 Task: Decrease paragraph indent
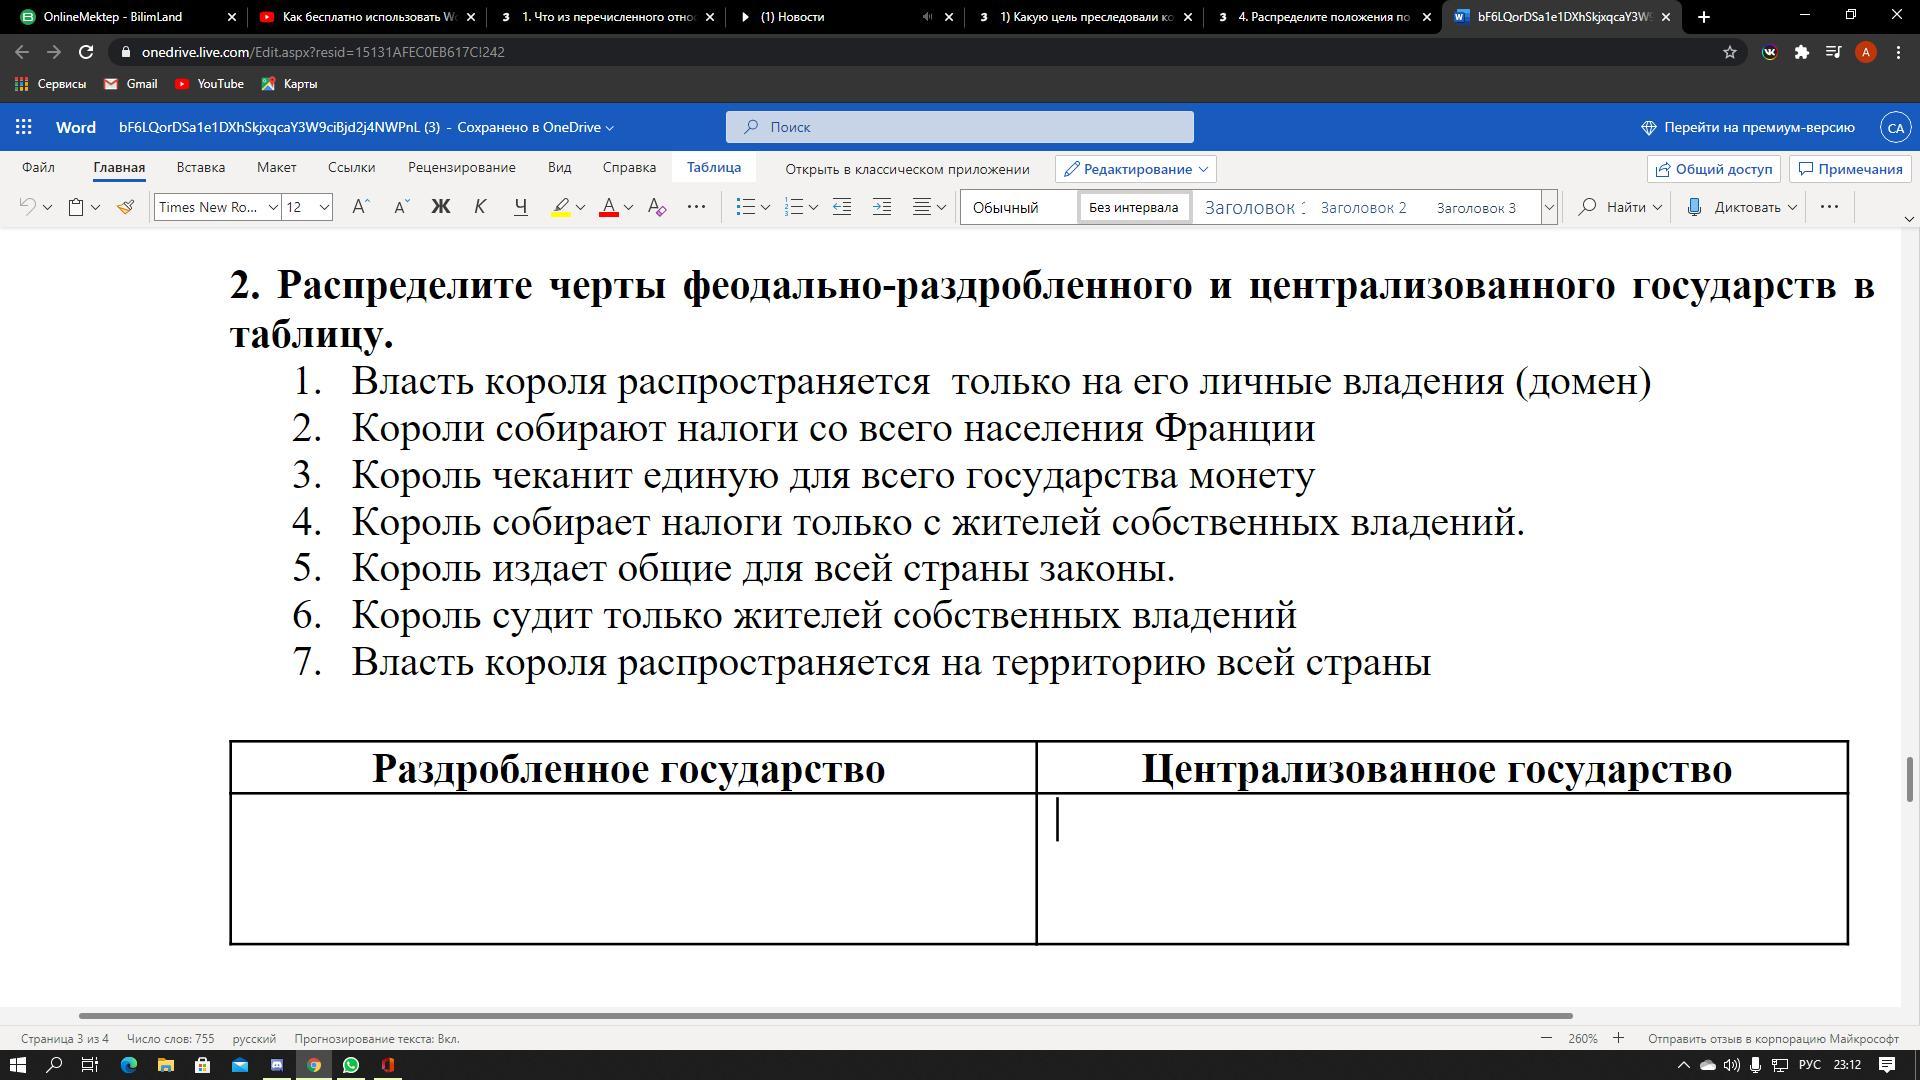(842, 207)
